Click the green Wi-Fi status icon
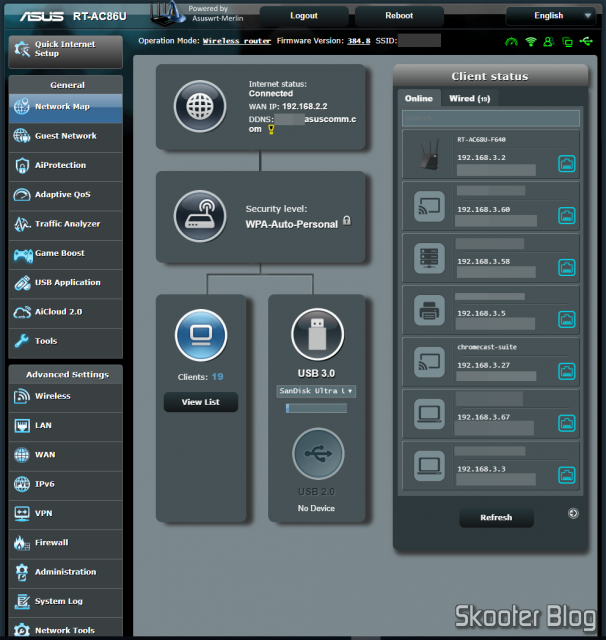Screen dimensions: 606x640 tap(531, 41)
